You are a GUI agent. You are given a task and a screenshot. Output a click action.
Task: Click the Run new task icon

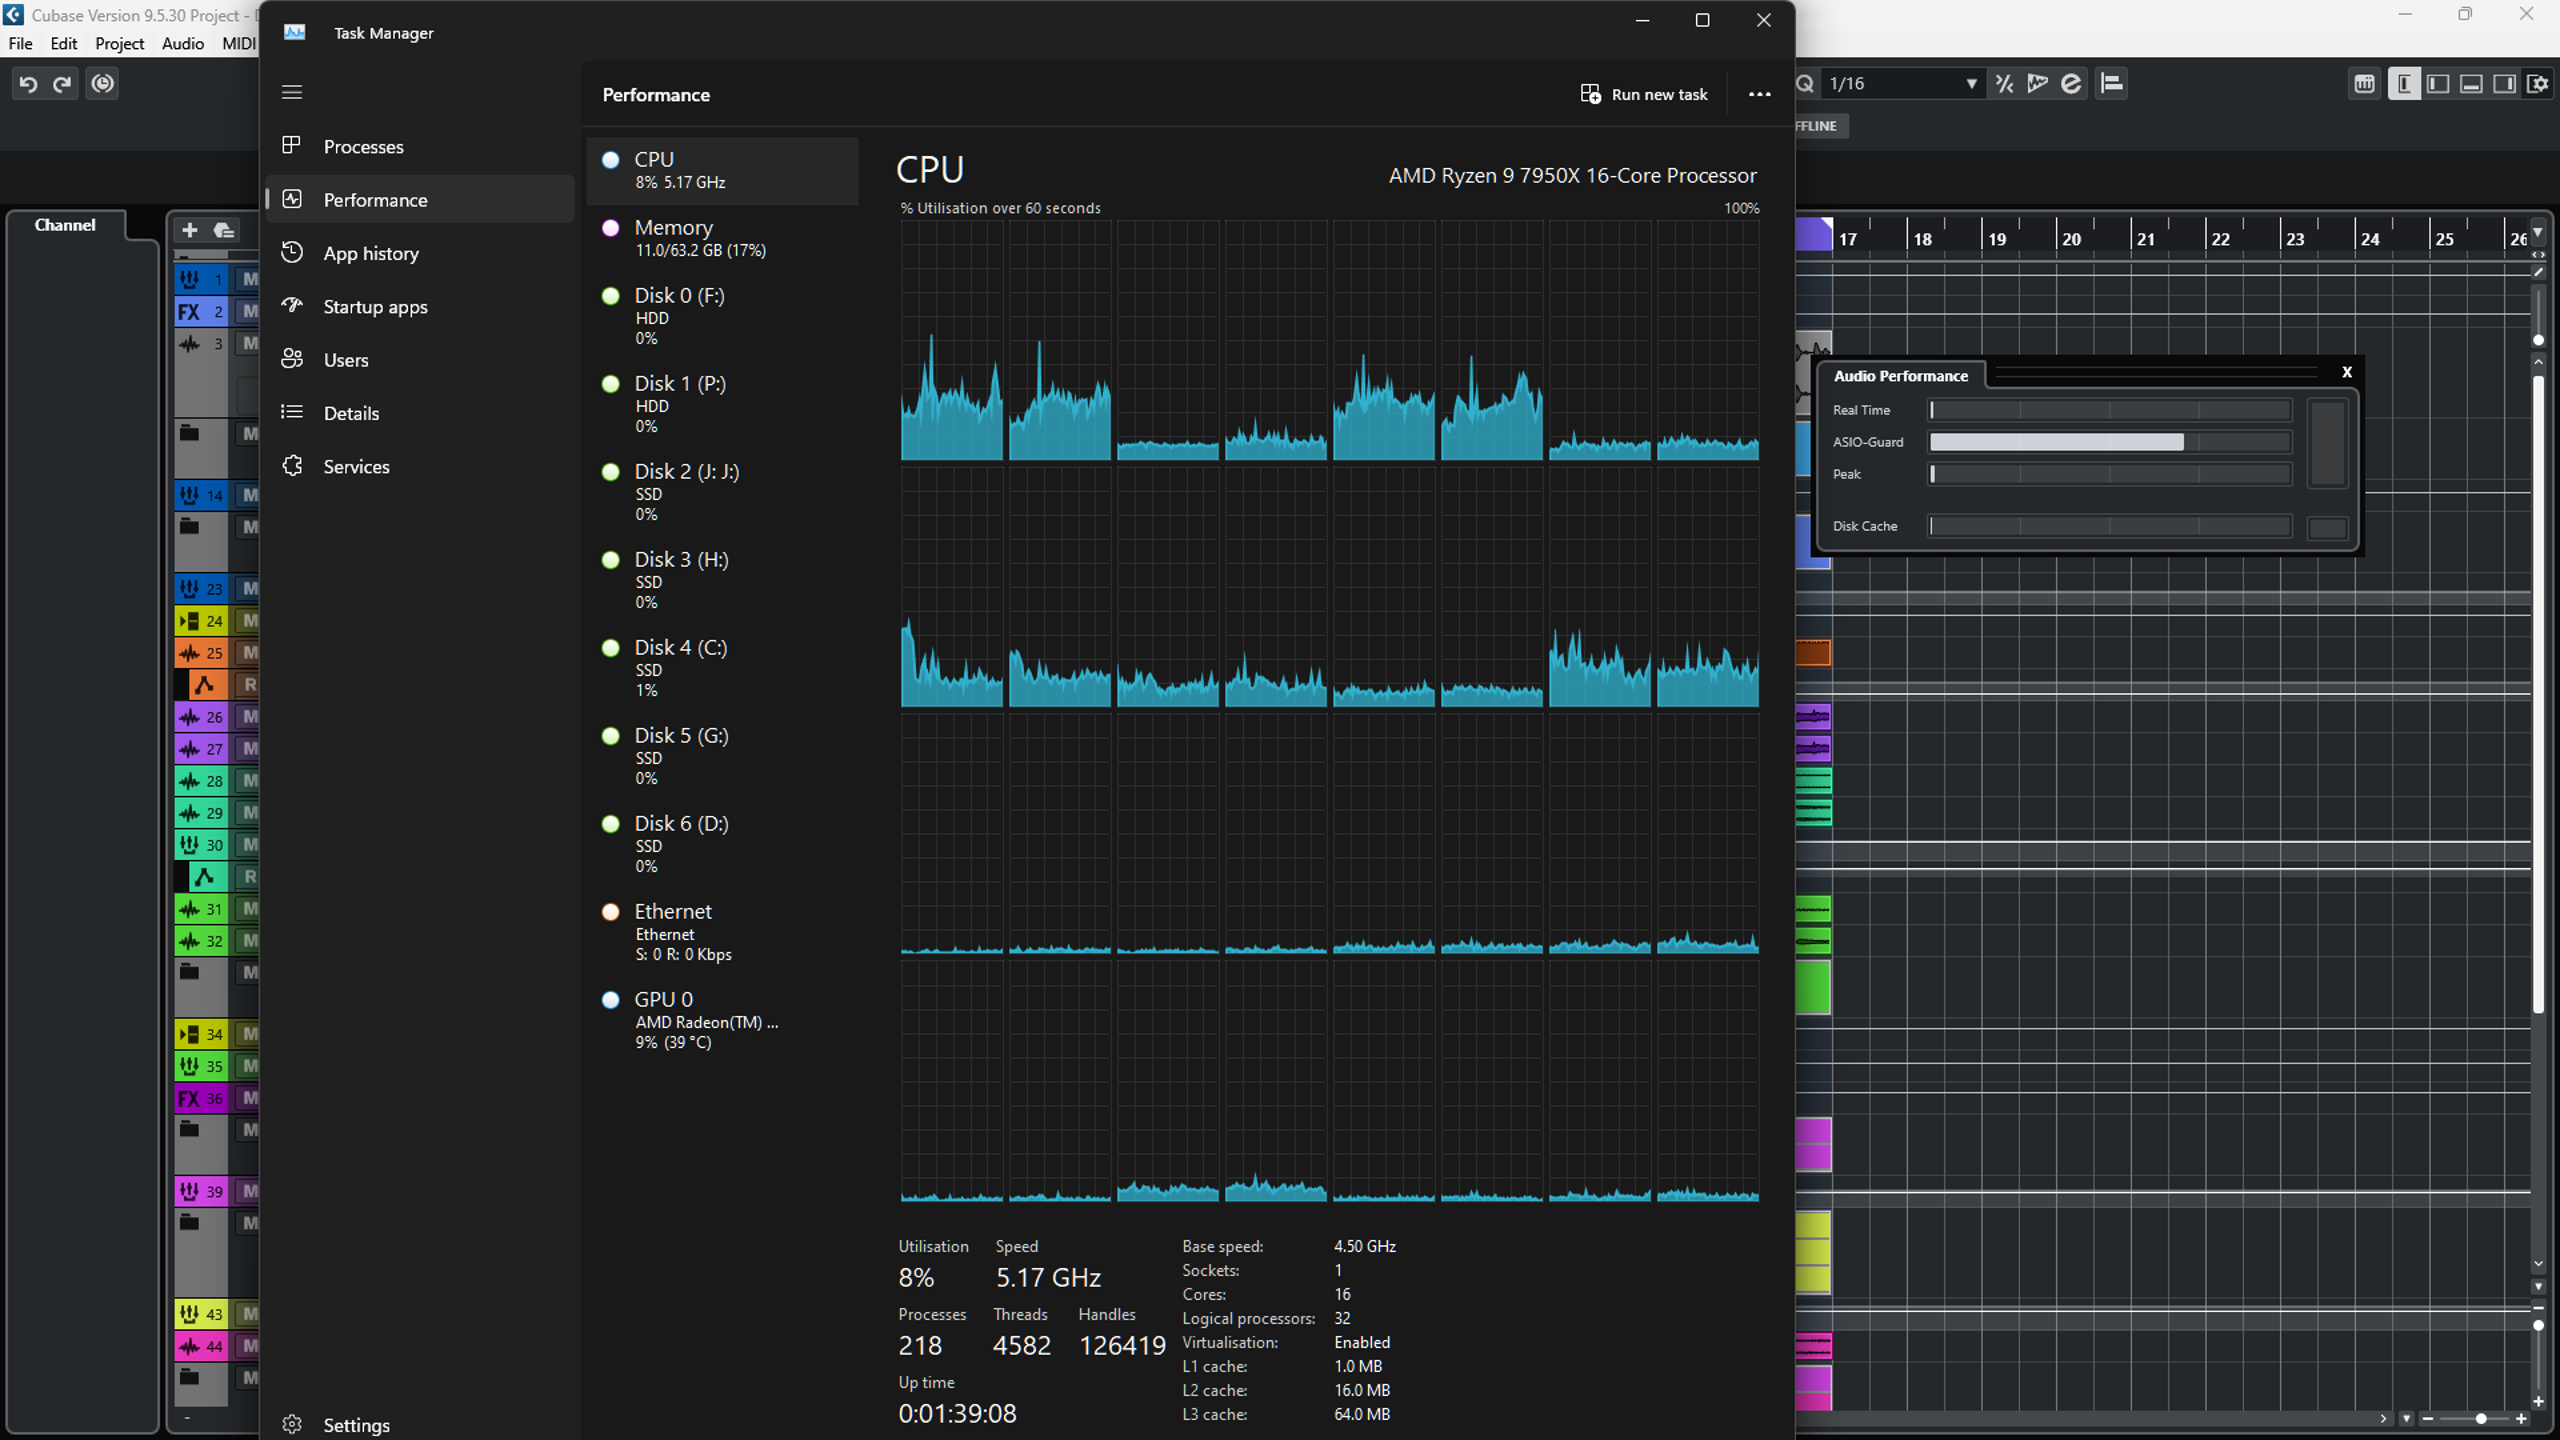1590,94
